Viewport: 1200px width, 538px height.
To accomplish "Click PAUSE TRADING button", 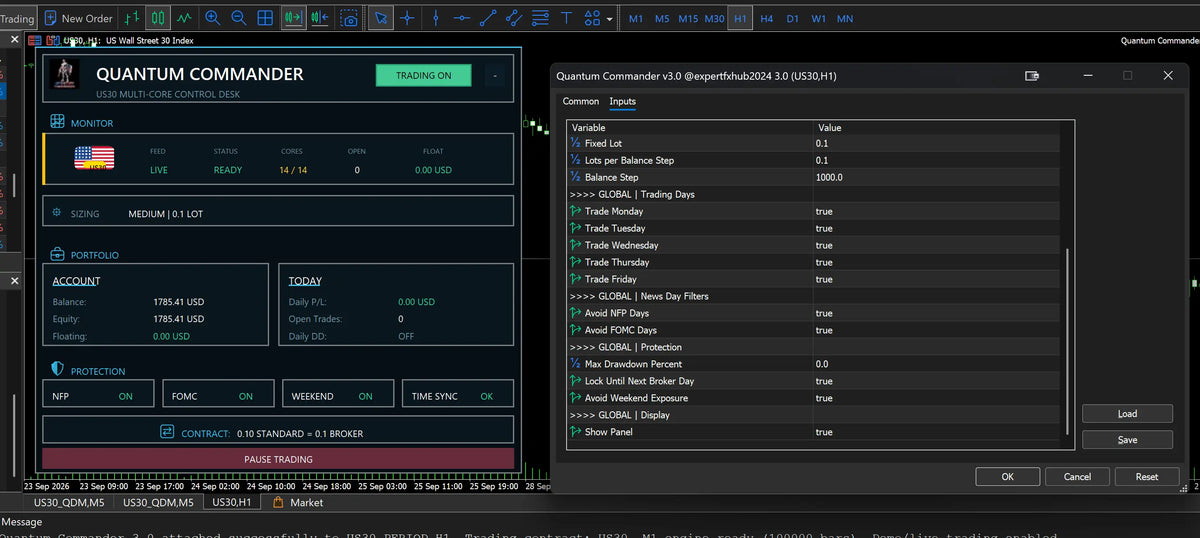I will coord(278,459).
